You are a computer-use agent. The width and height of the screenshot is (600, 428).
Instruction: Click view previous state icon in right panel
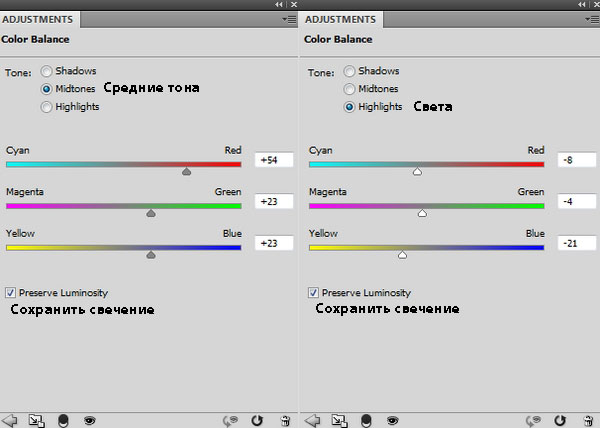click(x=533, y=421)
